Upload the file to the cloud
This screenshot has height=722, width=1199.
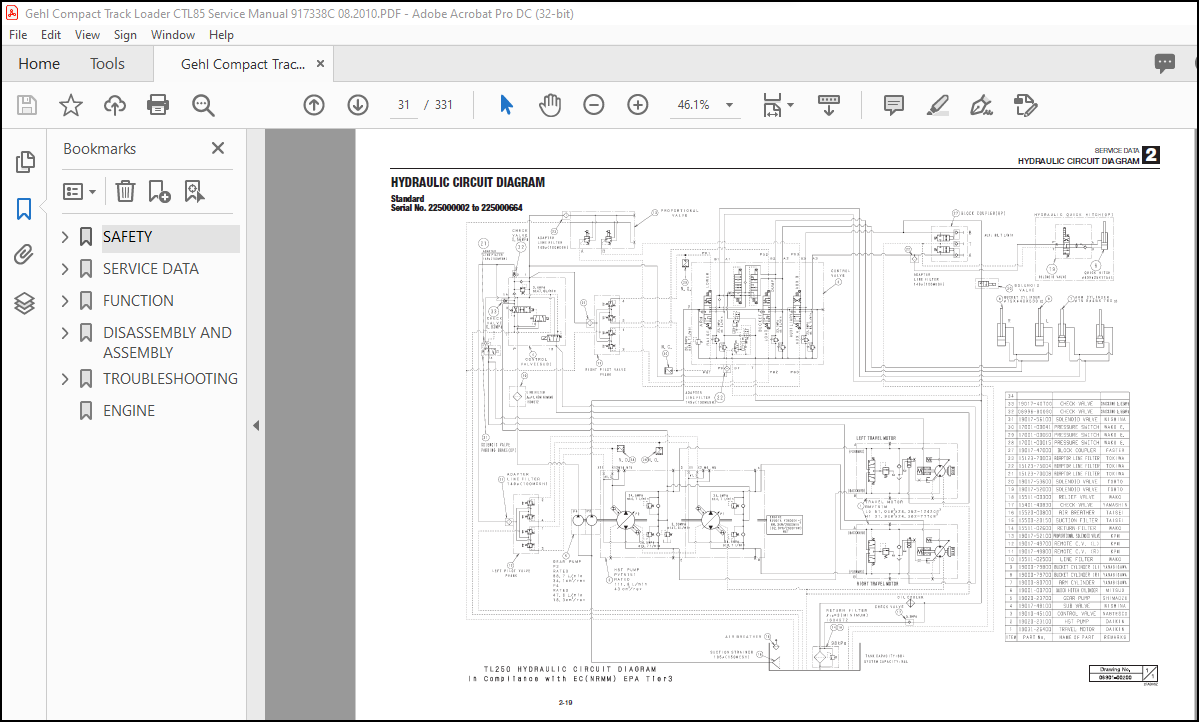tap(115, 105)
